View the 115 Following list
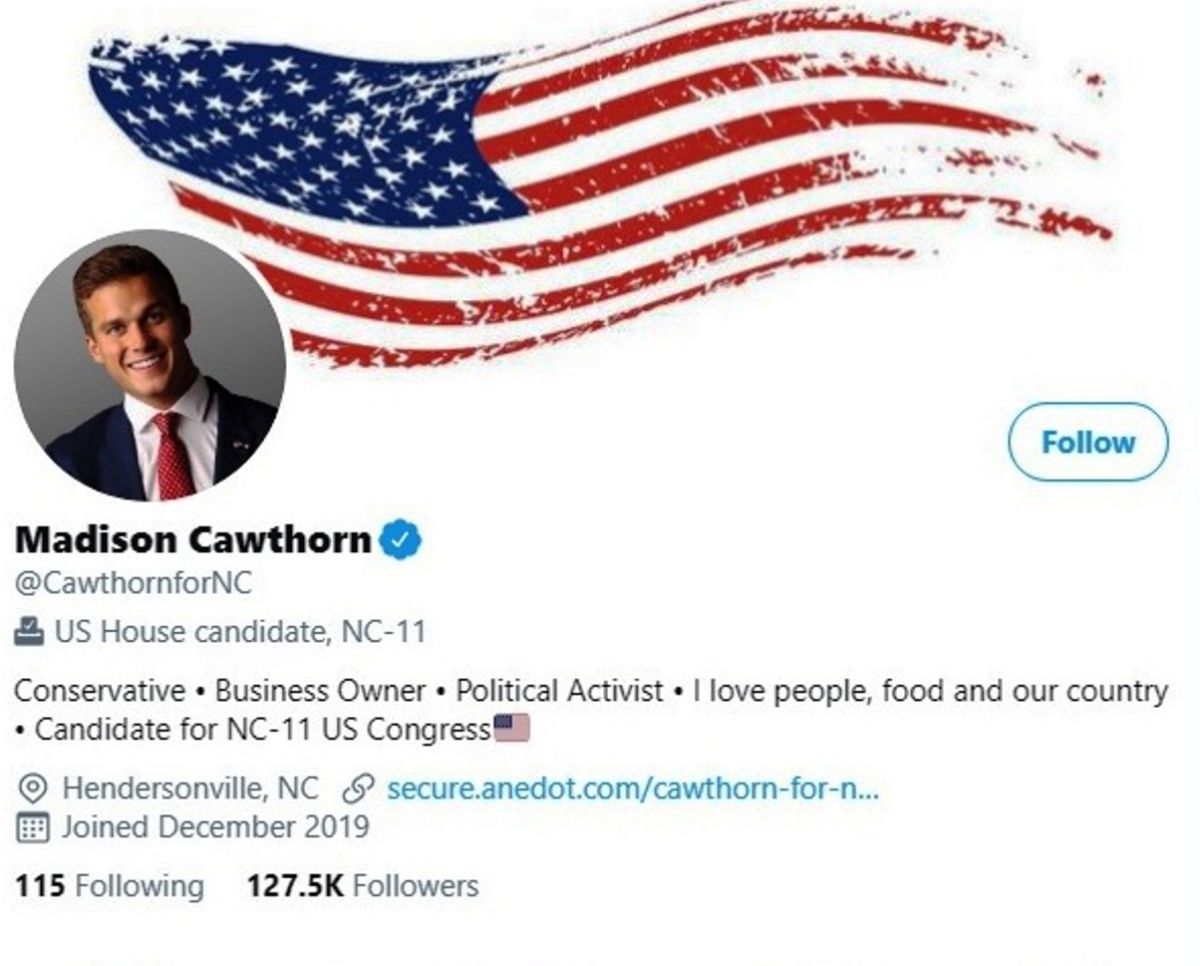The height and width of the screenshot is (966, 1200). 109,886
